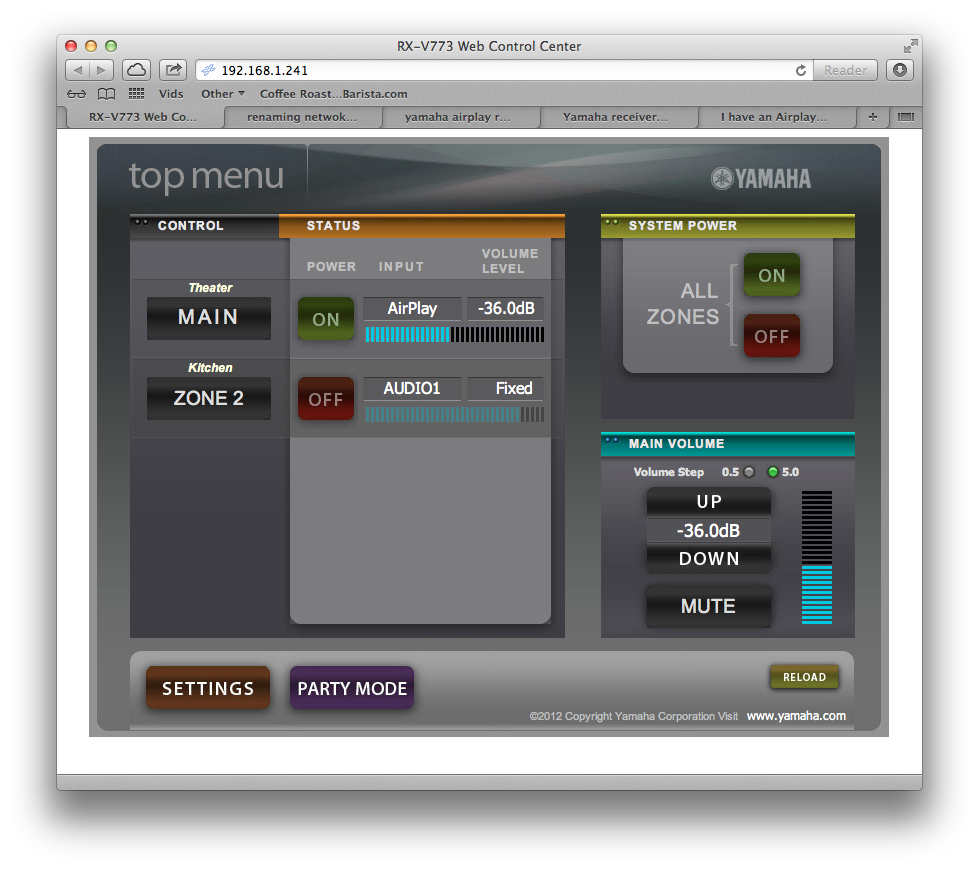This screenshot has width=979, height=869.
Task: Click the Theater zone name label
Action: tap(210, 288)
